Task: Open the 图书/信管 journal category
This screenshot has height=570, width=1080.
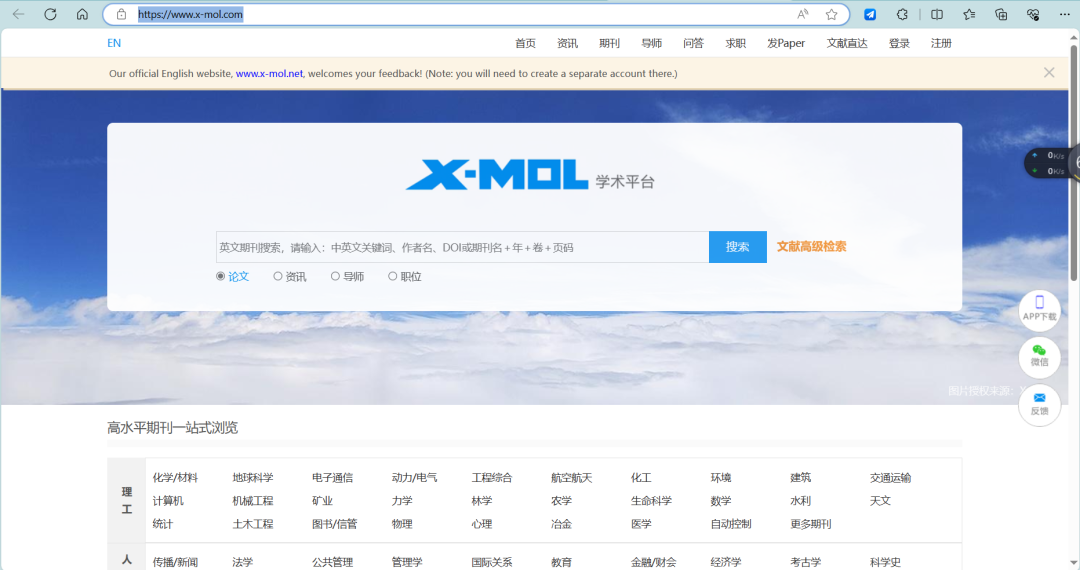Action: pyautogui.click(x=335, y=525)
